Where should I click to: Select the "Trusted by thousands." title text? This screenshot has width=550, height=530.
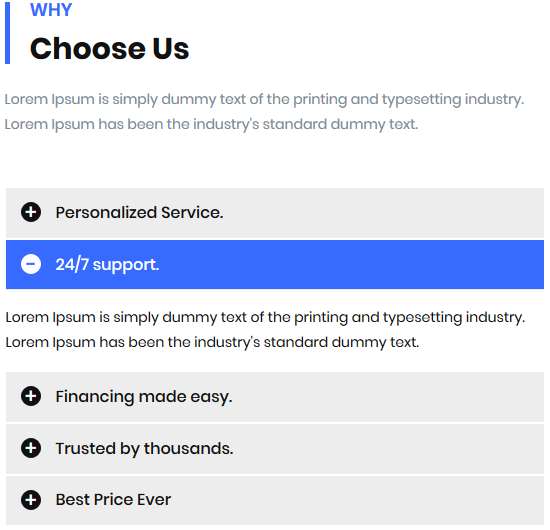click(144, 449)
